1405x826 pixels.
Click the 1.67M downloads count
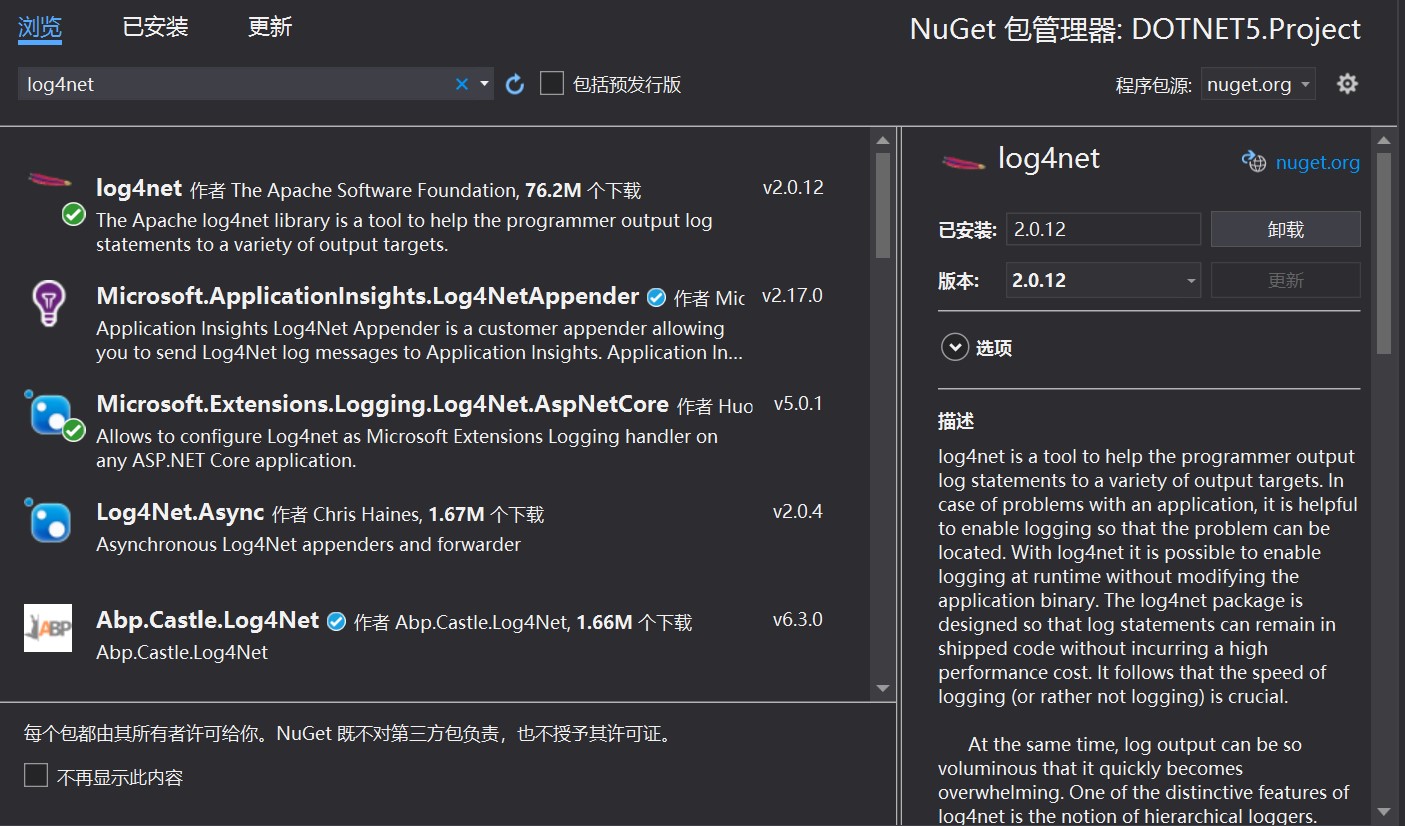456,514
